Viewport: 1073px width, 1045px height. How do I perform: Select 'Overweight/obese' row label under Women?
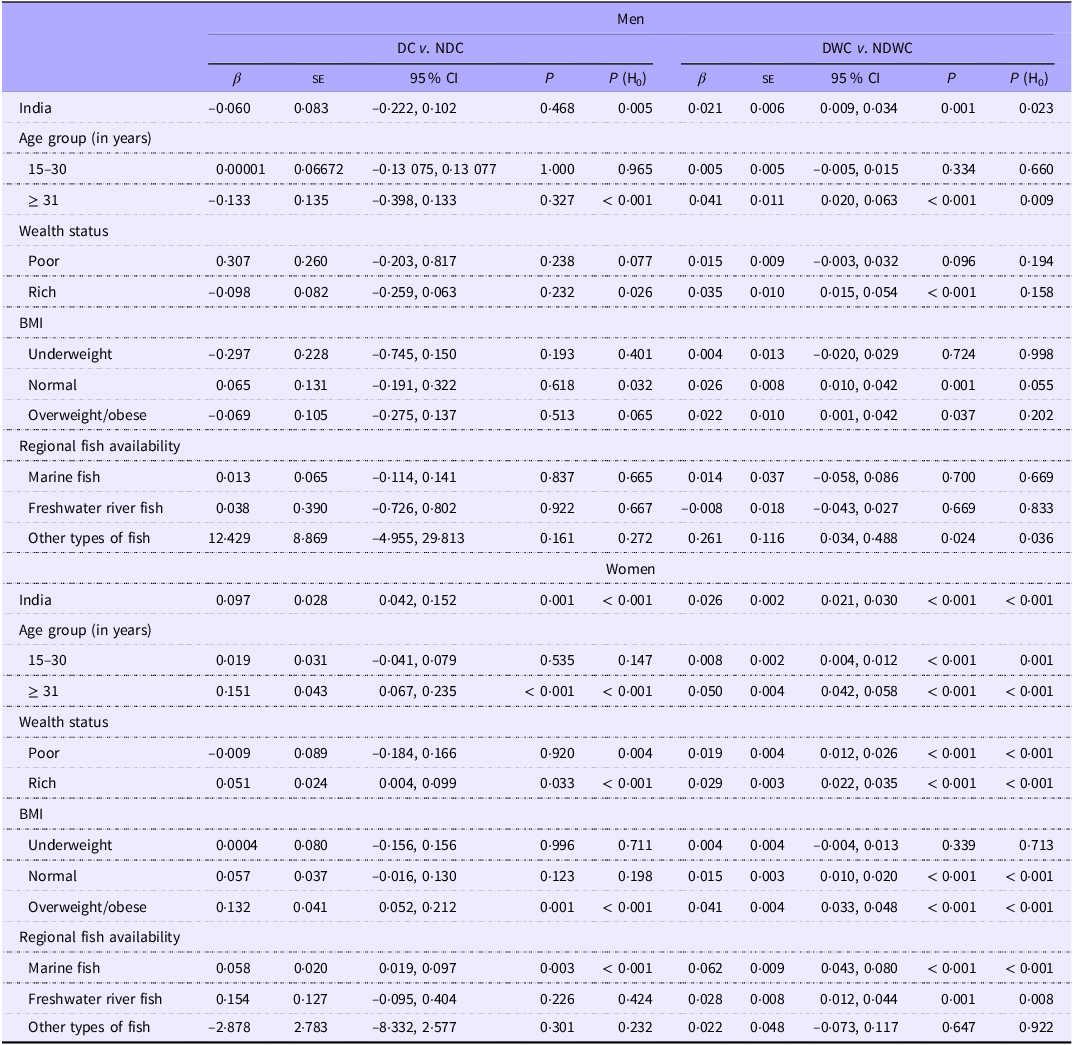tap(87, 907)
